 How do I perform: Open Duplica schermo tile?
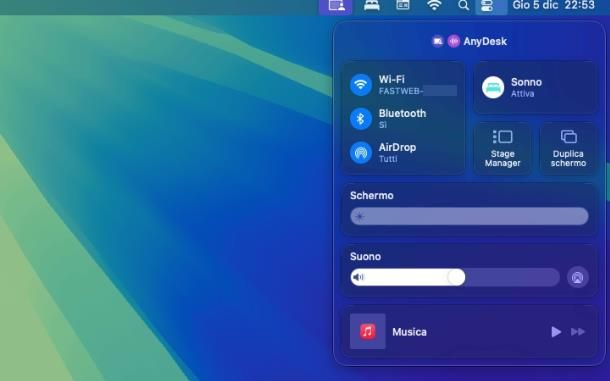568,148
